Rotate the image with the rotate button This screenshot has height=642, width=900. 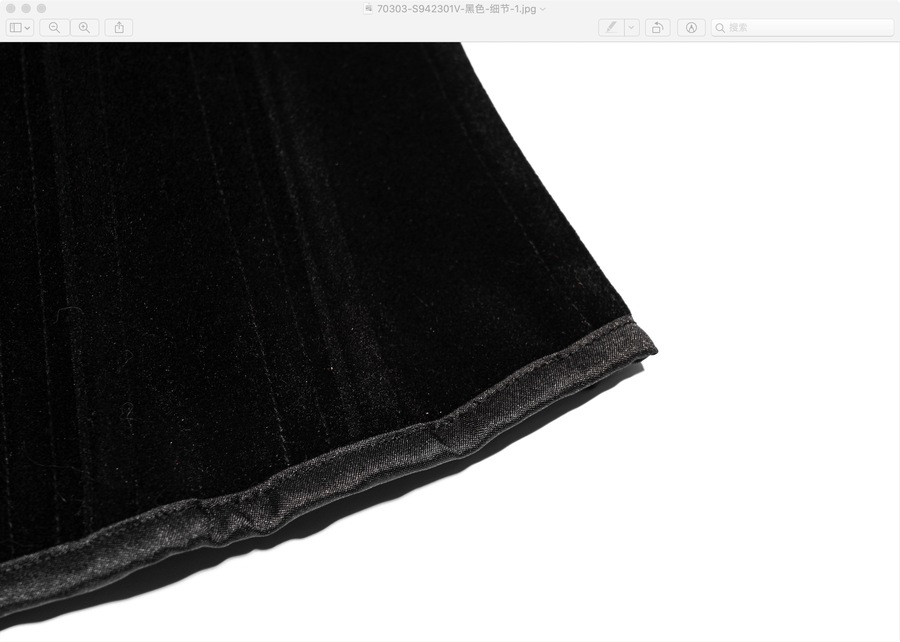click(657, 28)
